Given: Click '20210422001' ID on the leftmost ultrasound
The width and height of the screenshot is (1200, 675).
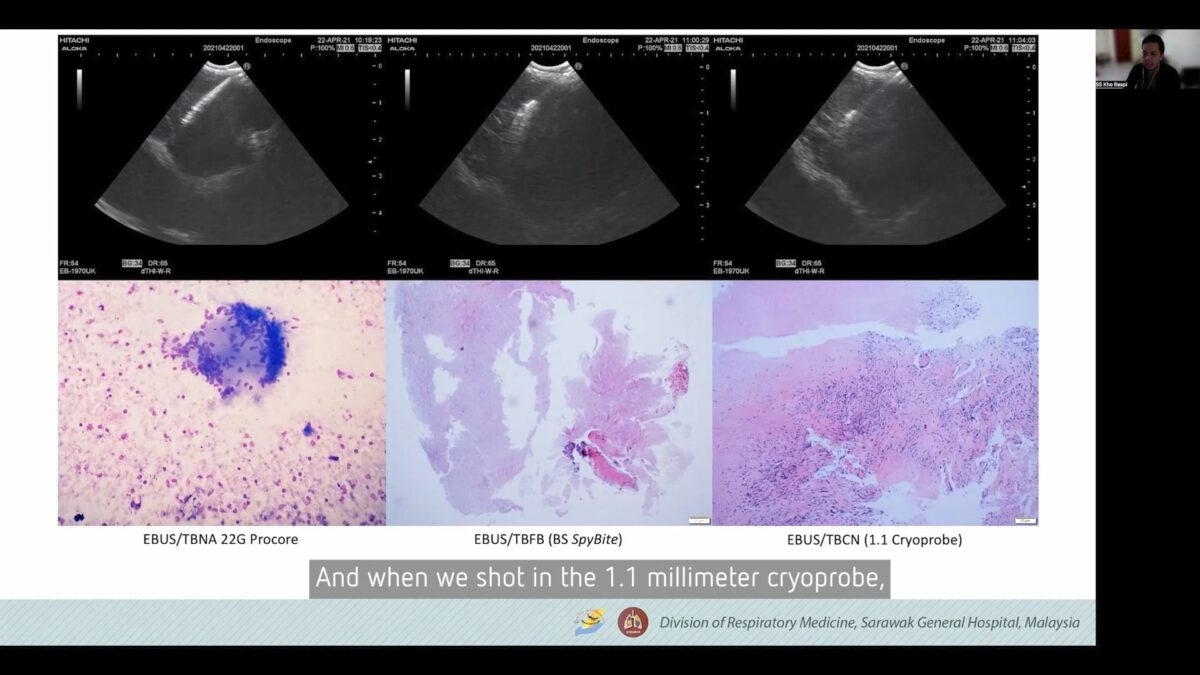Looking at the screenshot, I should tap(222, 48).
